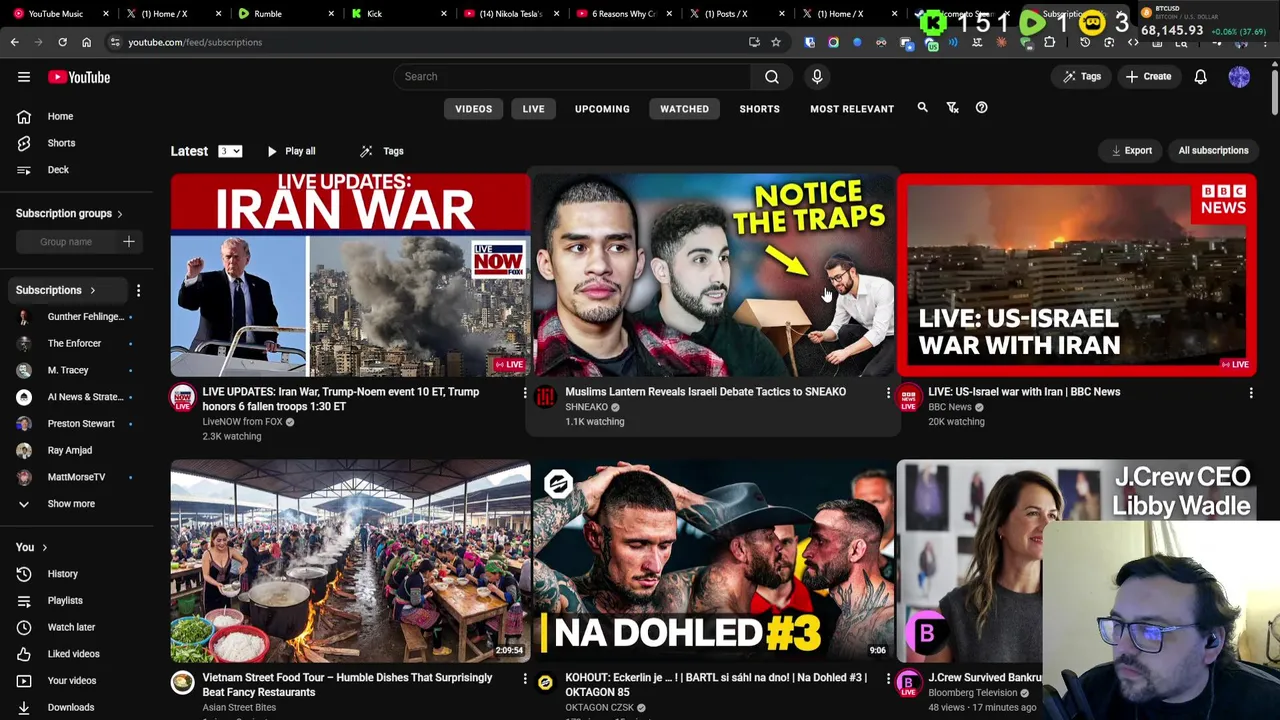Viewport: 1280px width, 720px height.
Task: Toggle the MOST RELEVANT filter
Action: (x=852, y=109)
